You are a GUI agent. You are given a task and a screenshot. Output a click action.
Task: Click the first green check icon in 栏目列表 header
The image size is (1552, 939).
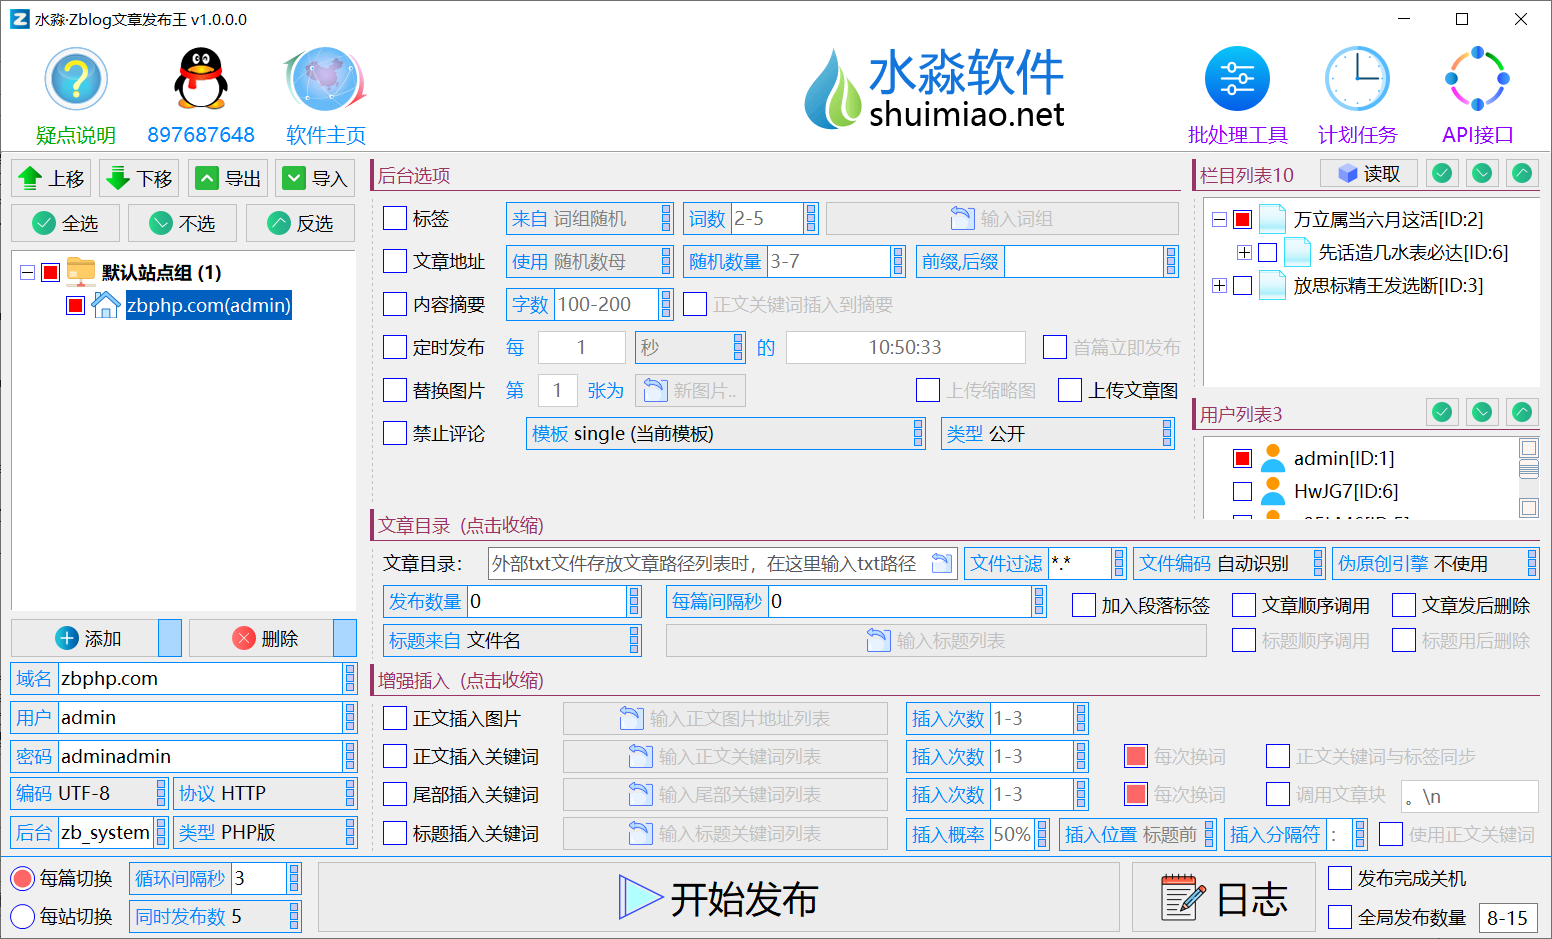(1442, 174)
